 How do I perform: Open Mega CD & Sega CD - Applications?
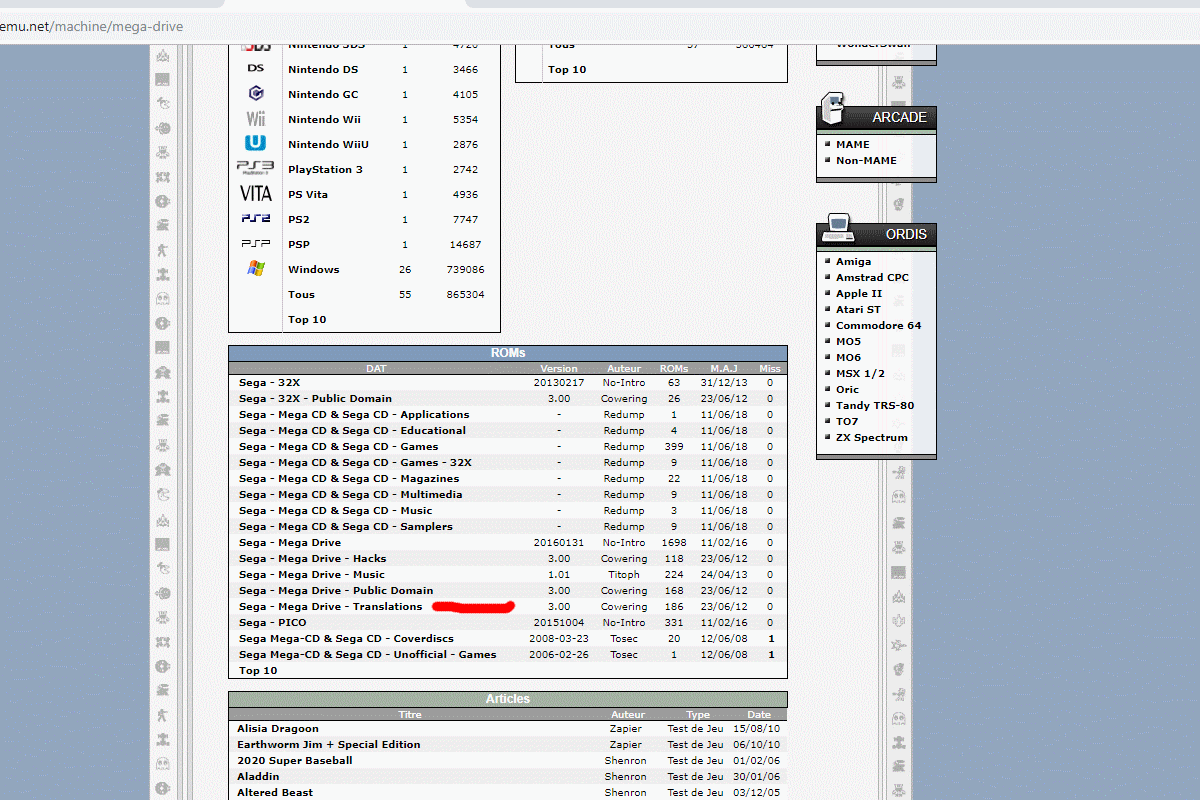354,414
